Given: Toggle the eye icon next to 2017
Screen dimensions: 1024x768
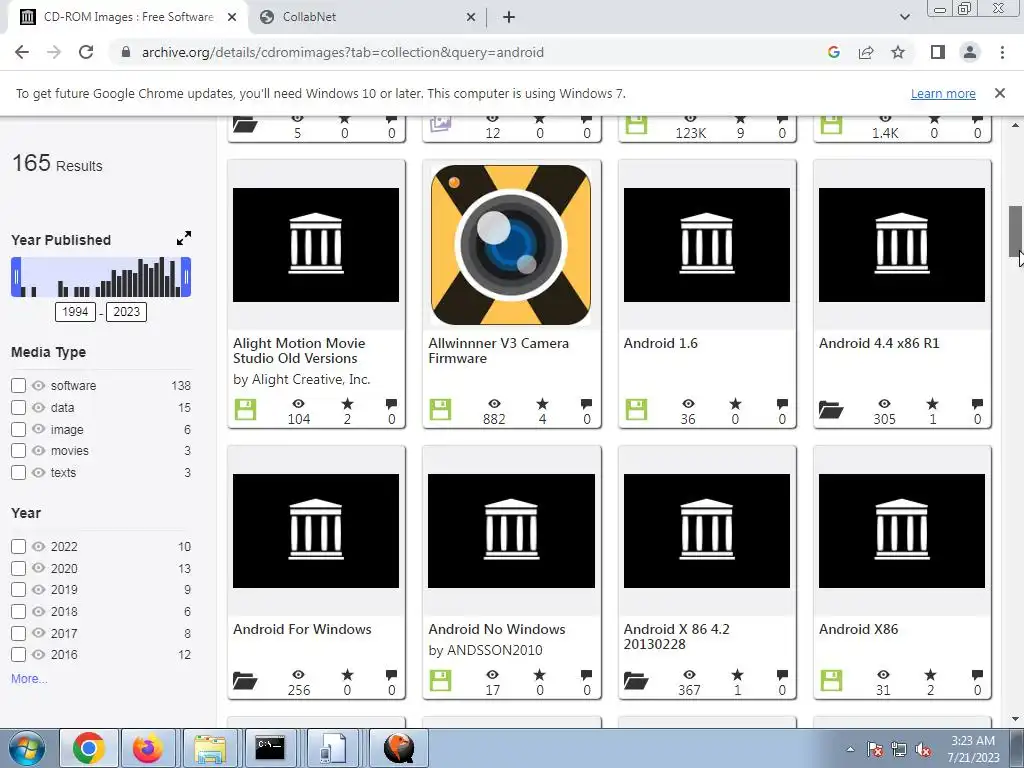Looking at the screenshot, I should pos(39,633).
